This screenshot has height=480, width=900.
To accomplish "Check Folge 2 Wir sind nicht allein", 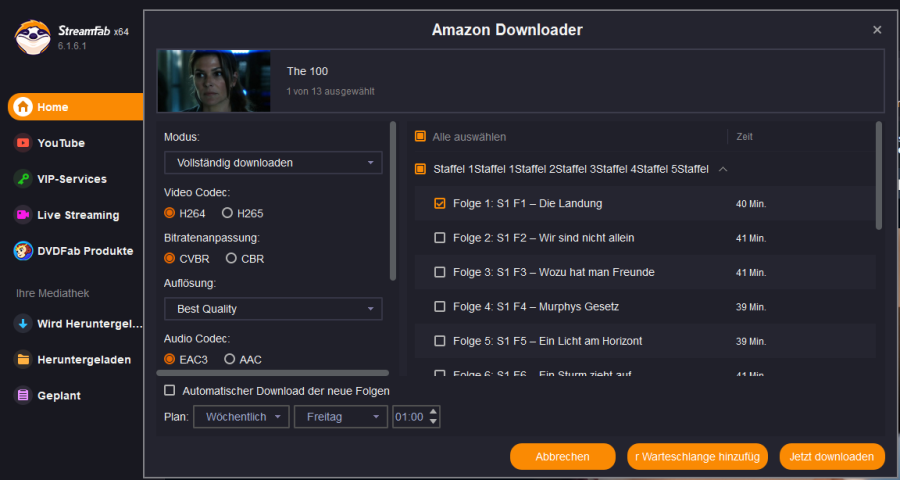I will pos(440,238).
